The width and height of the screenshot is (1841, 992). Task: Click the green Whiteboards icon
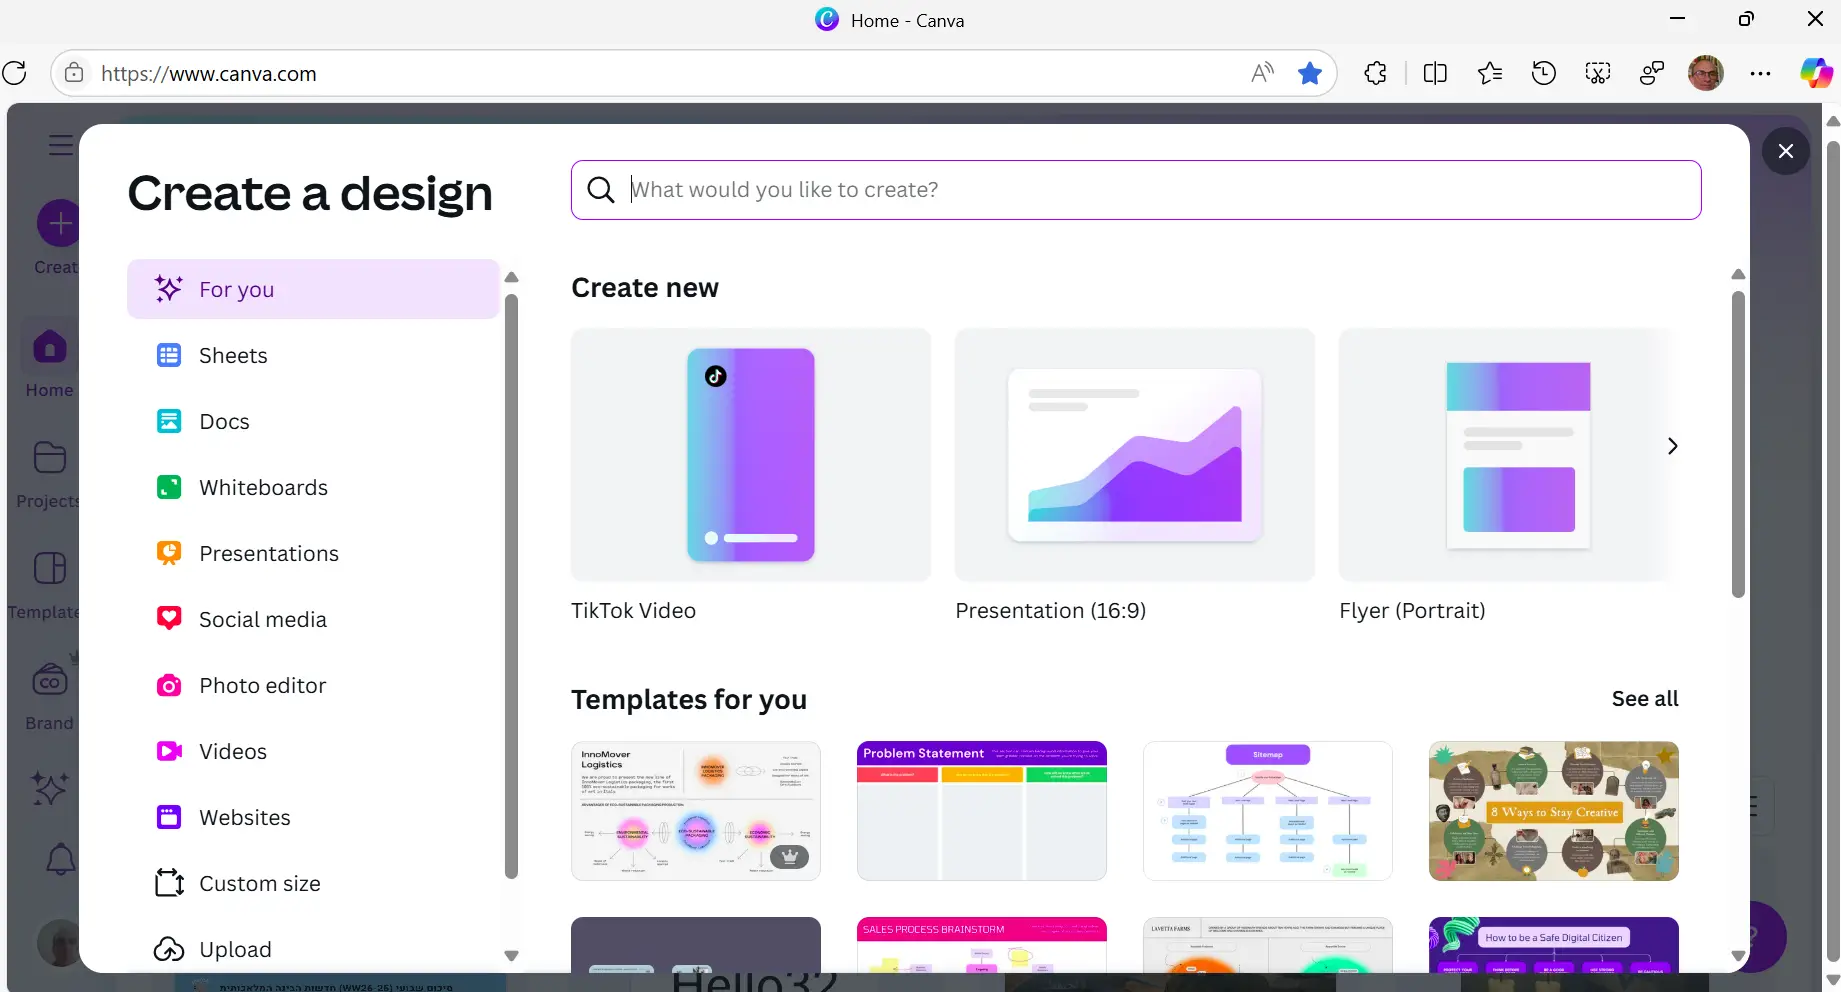click(x=169, y=487)
